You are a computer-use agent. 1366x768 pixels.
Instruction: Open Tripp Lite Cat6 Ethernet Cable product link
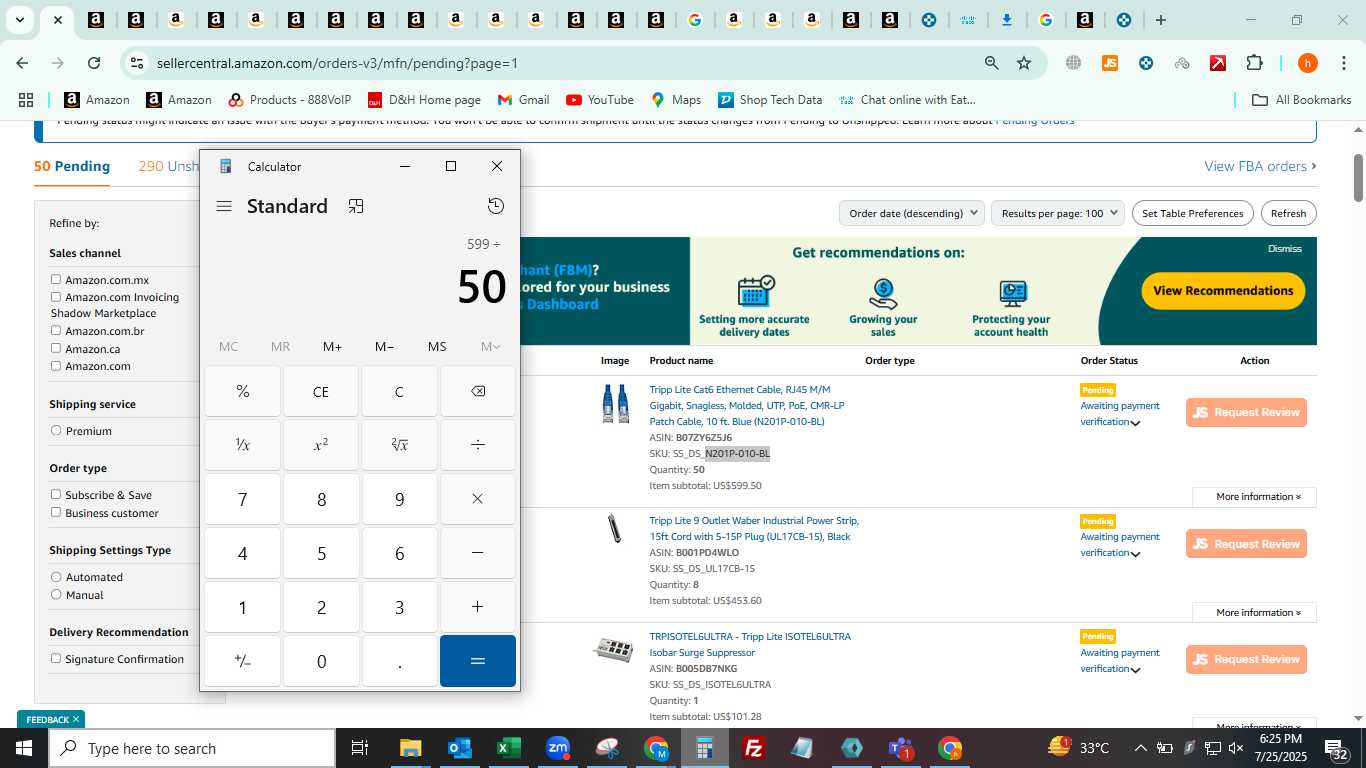pos(747,405)
